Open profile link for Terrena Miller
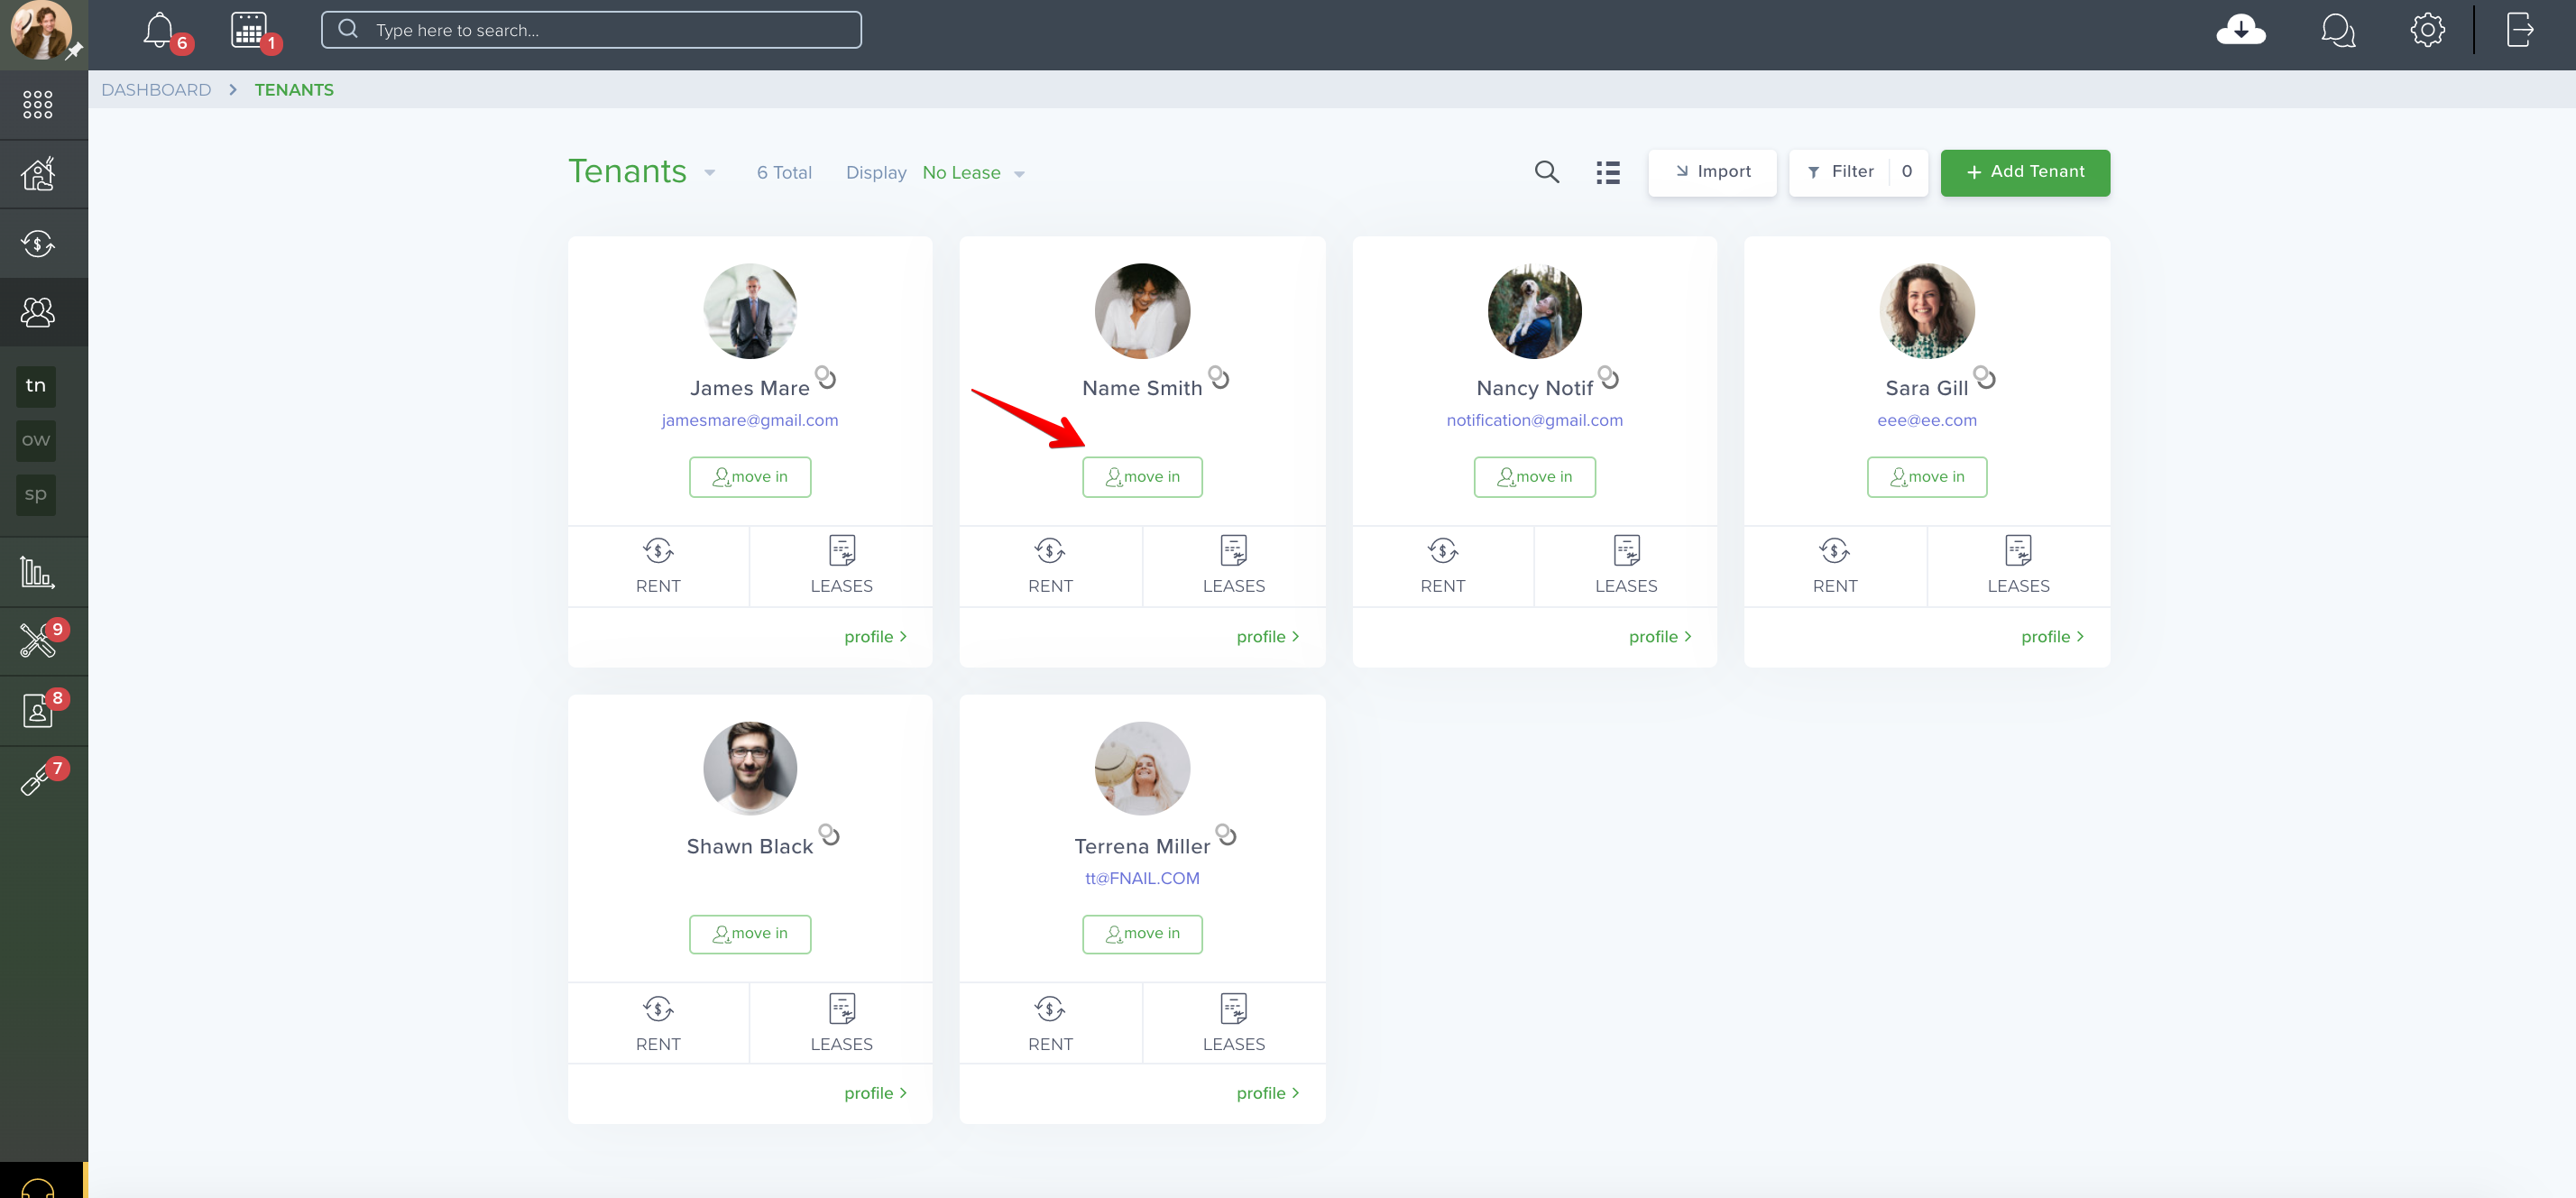Image resolution: width=2576 pixels, height=1198 pixels. pyautogui.click(x=1267, y=1093)
